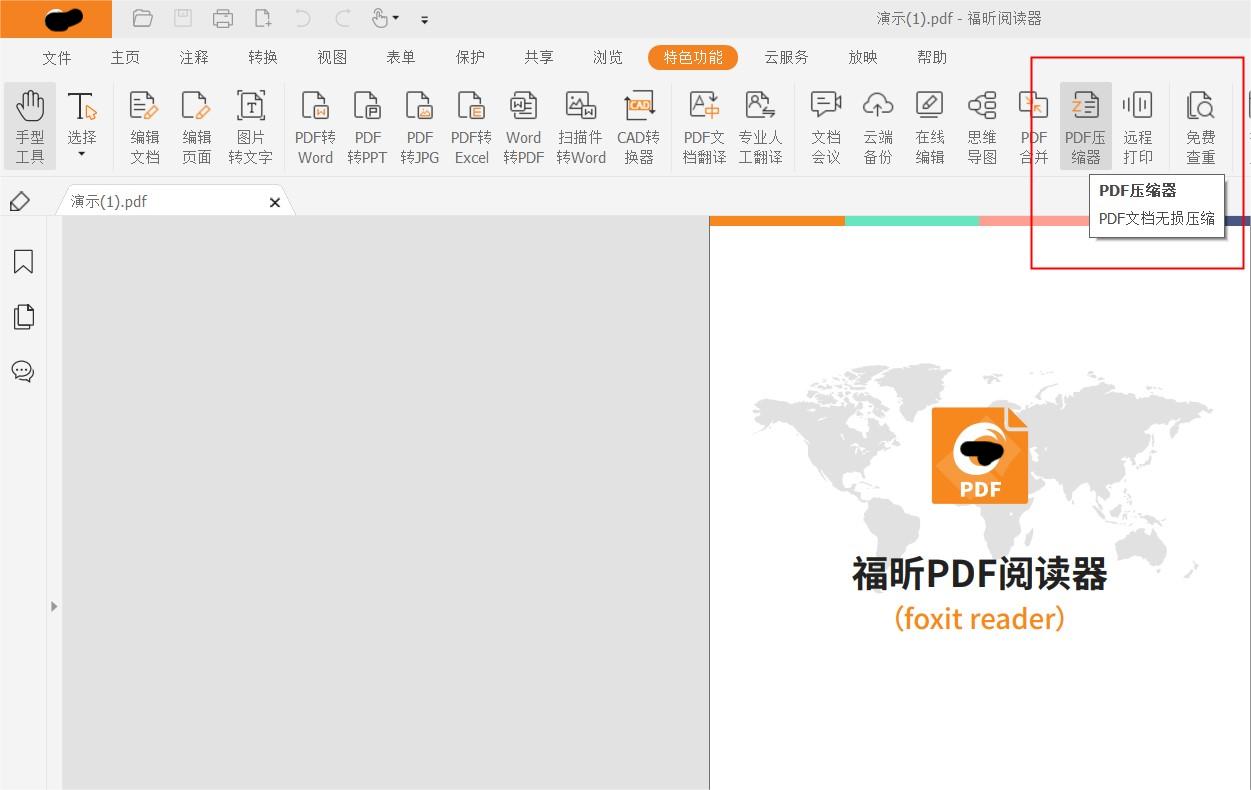Launch the PDF compressor (PDF压缩器)
Screen dimensions: 1251x790
(1086, 126)
